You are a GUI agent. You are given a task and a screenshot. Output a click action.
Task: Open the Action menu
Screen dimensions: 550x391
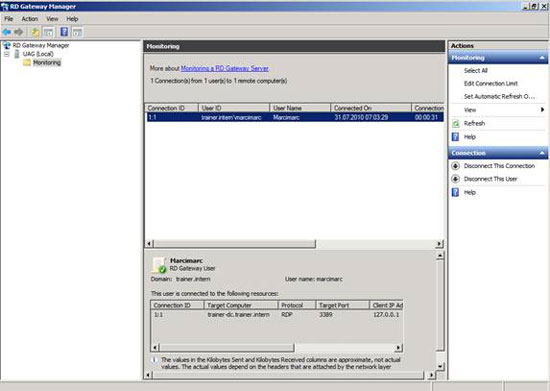30,19
